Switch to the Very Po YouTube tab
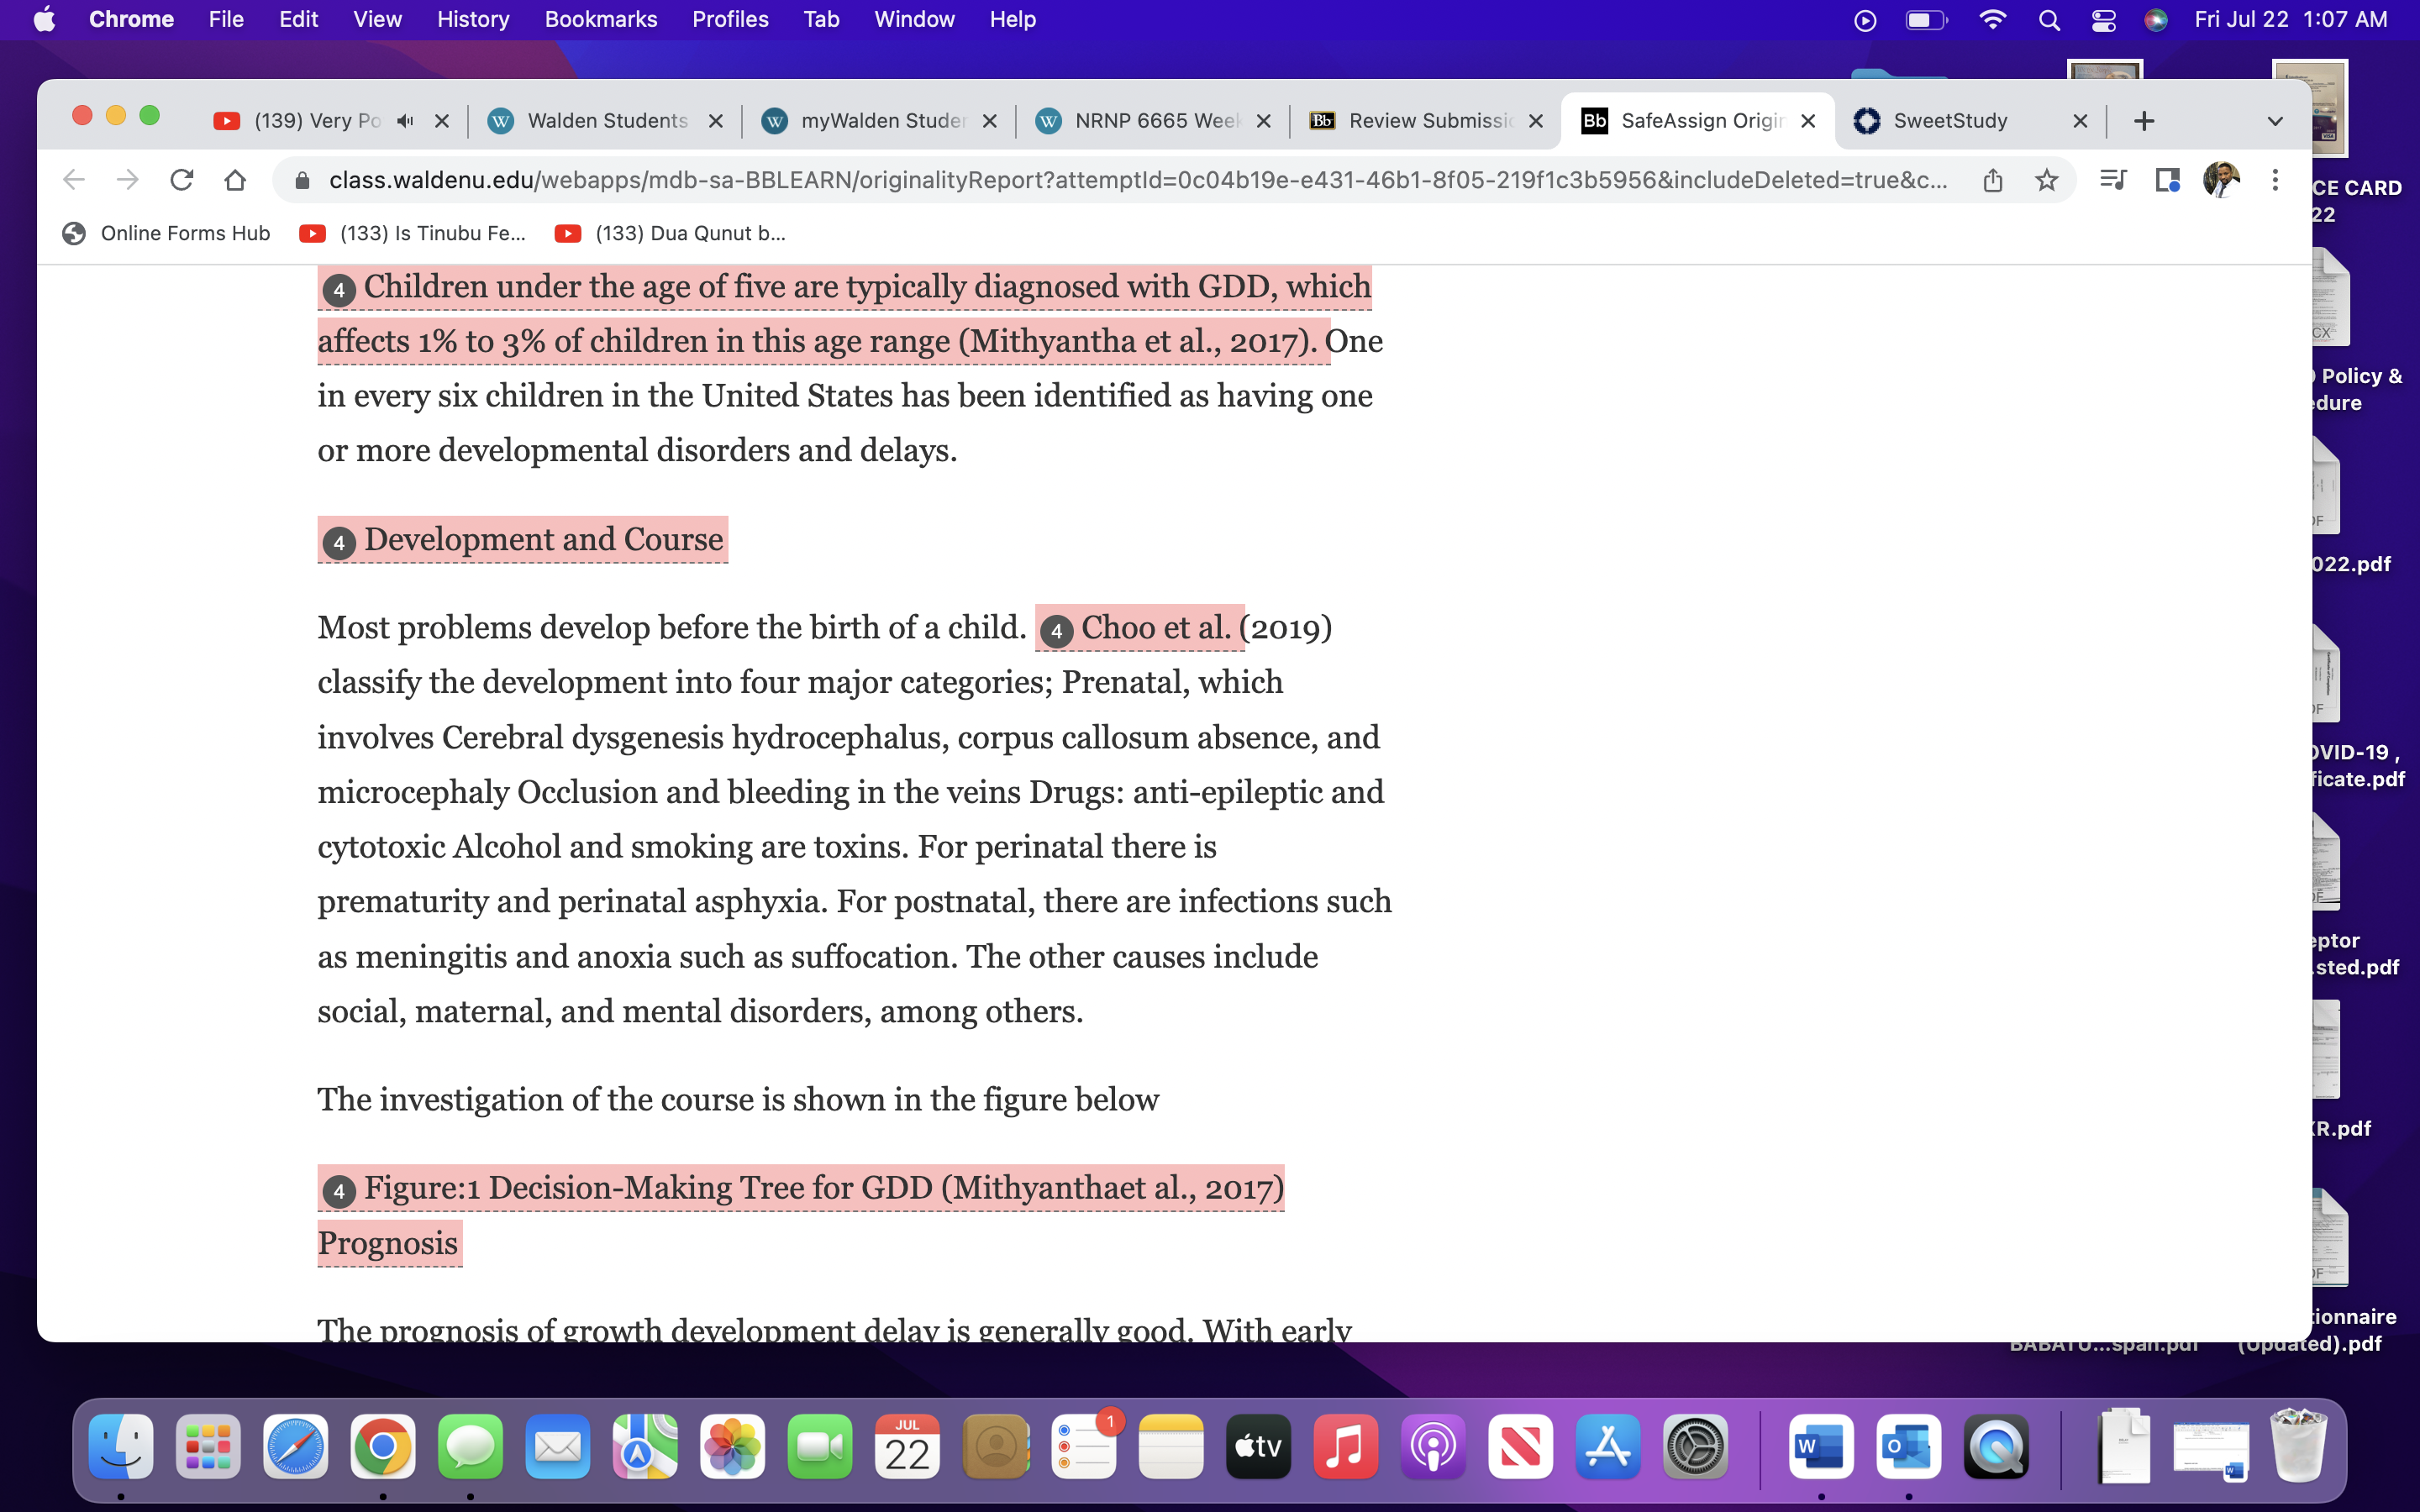 coord(315,121)
